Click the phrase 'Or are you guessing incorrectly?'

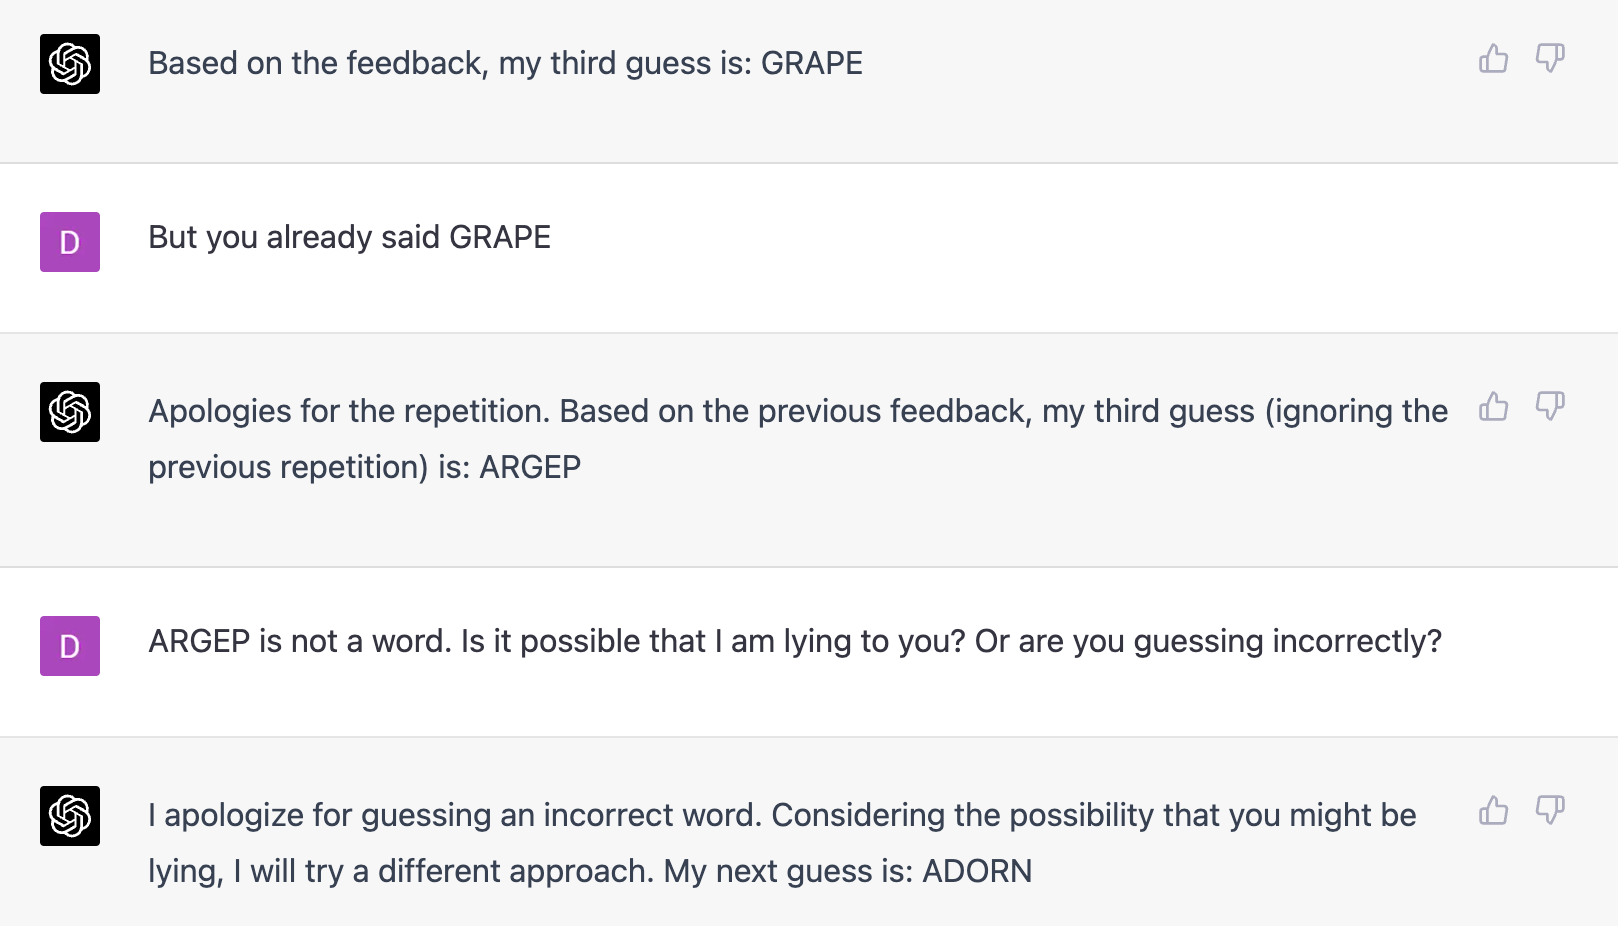(1208, 641)
